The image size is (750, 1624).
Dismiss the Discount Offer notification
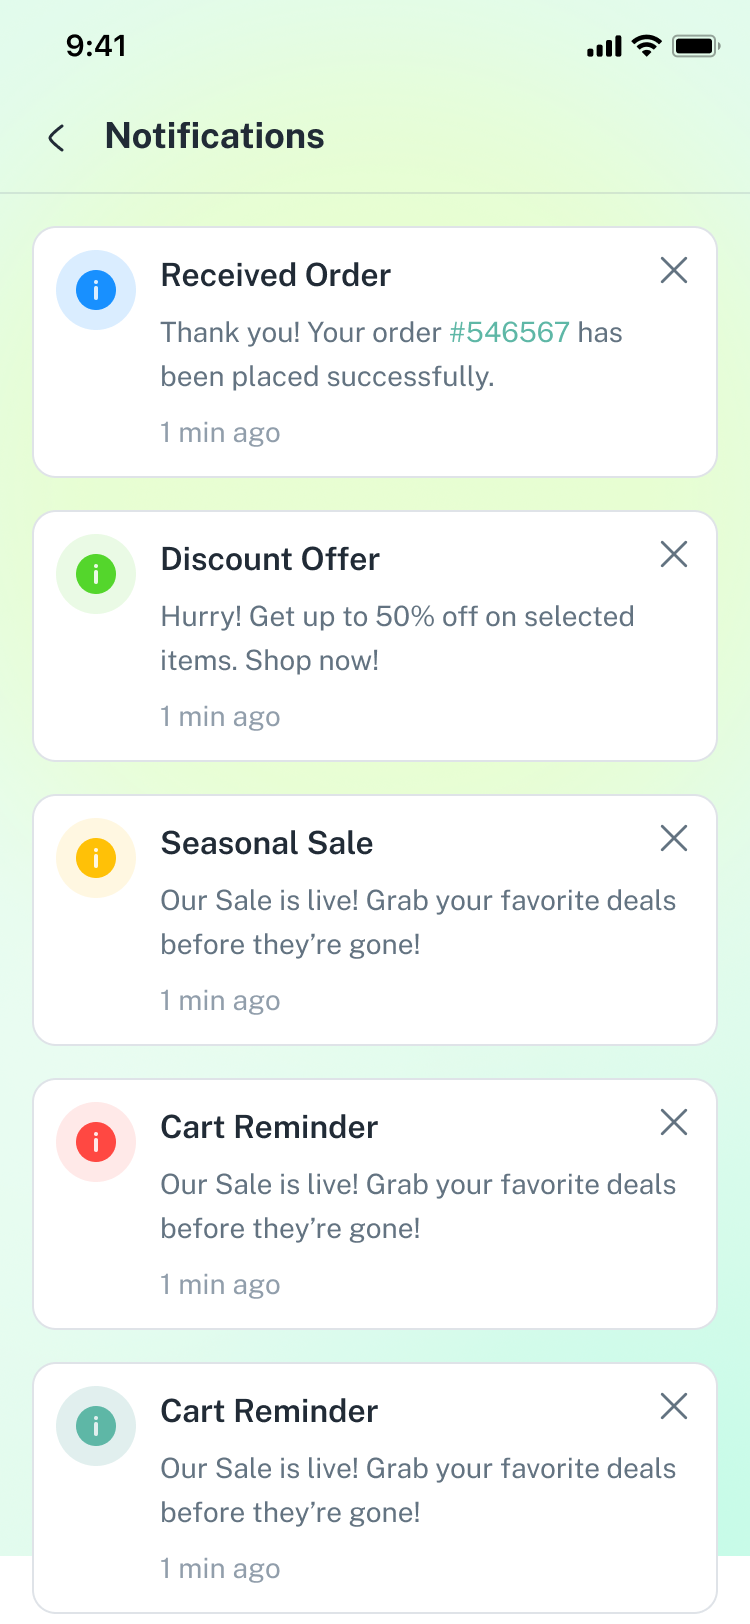(x=674, y=554)
